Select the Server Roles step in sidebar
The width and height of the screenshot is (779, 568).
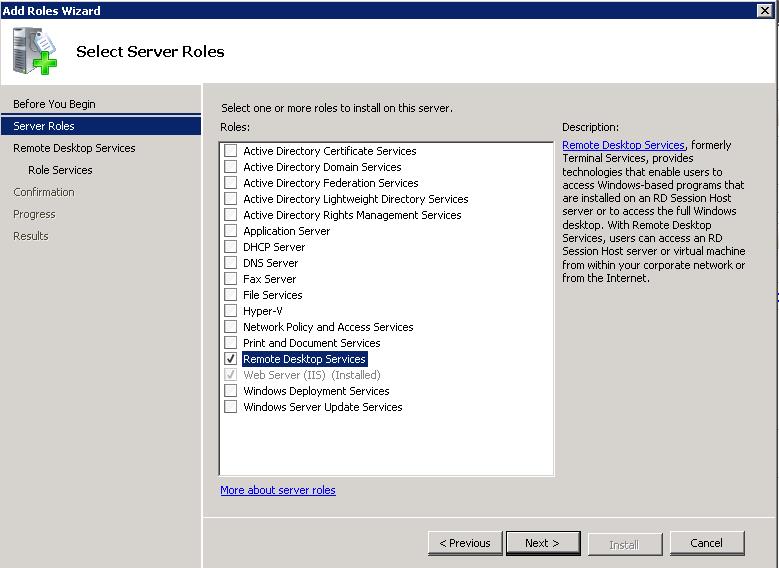(44, 126)
